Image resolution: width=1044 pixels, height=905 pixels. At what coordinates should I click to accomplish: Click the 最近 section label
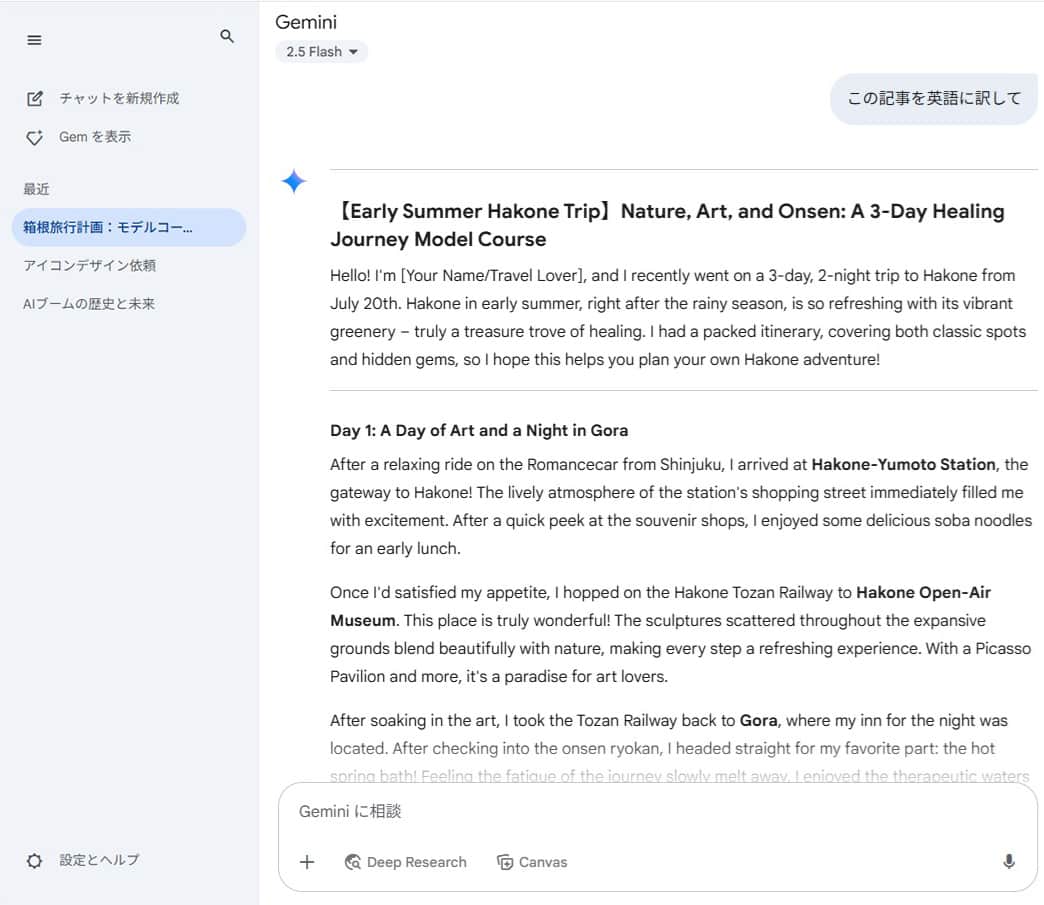[x=37, y=189]
